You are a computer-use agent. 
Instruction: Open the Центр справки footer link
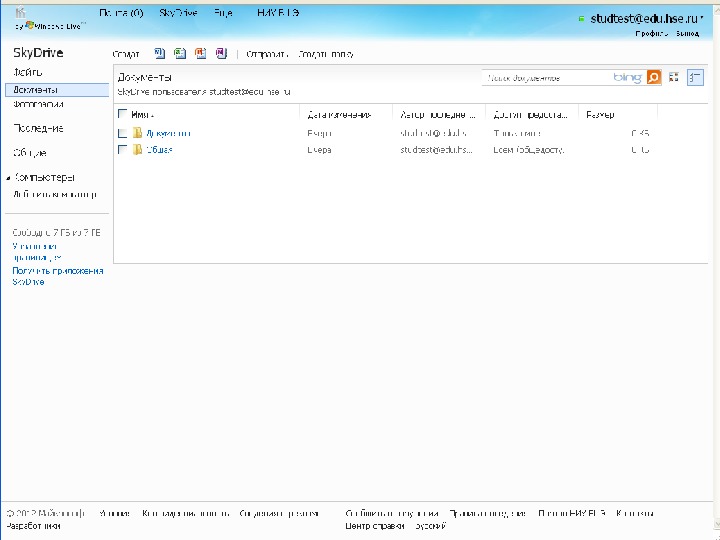(x=375, y=526)
